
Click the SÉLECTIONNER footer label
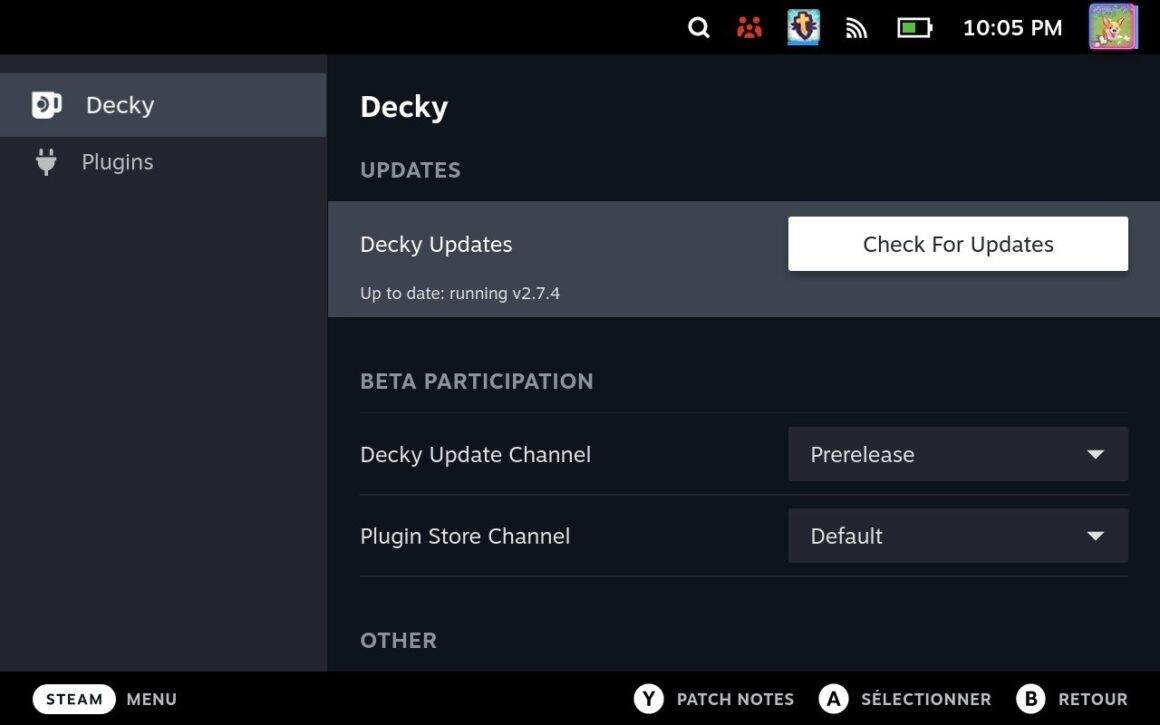(x=925, y=699)
